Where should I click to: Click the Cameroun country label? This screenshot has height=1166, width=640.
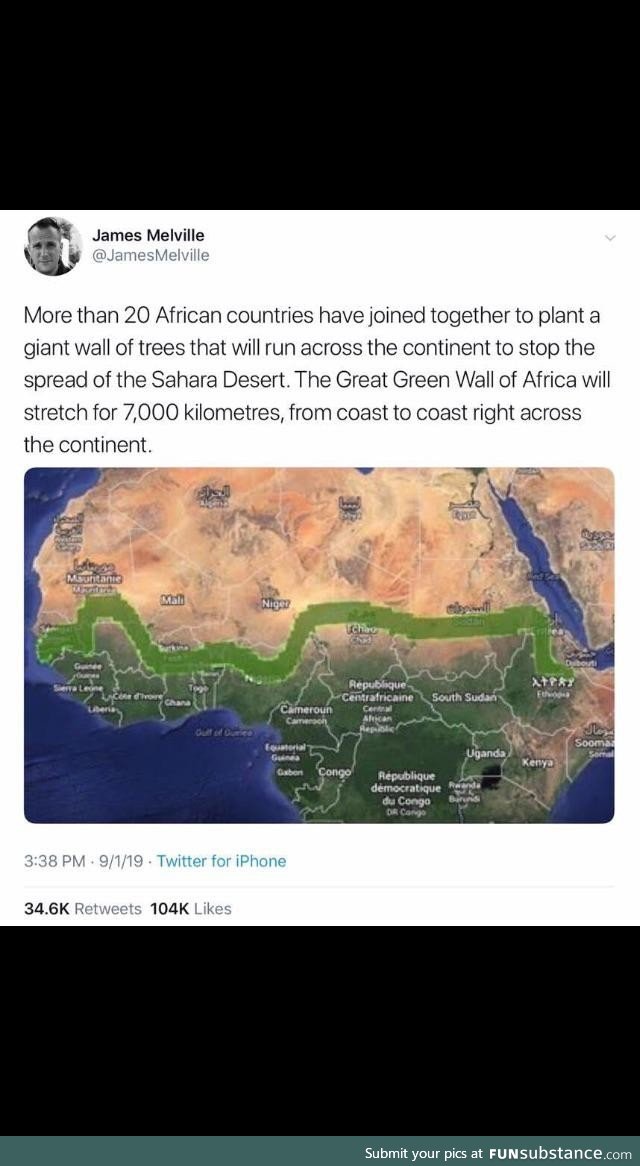click(306, 710)
